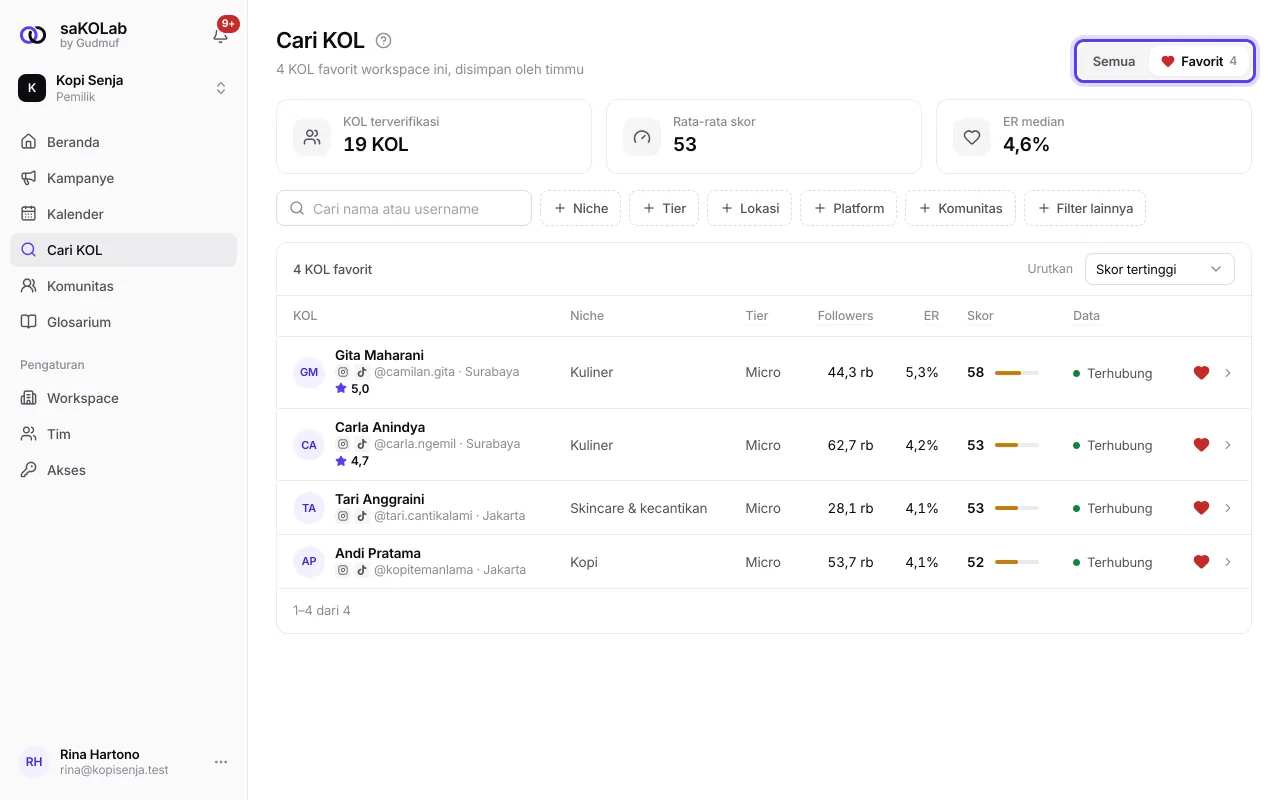
Task: Open Glosarium in the sidebar
Action: tap(123, 322)
